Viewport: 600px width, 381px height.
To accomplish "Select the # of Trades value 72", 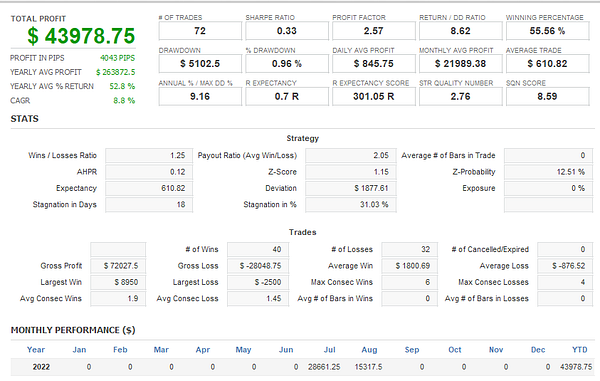I will (x=200, y=31).
